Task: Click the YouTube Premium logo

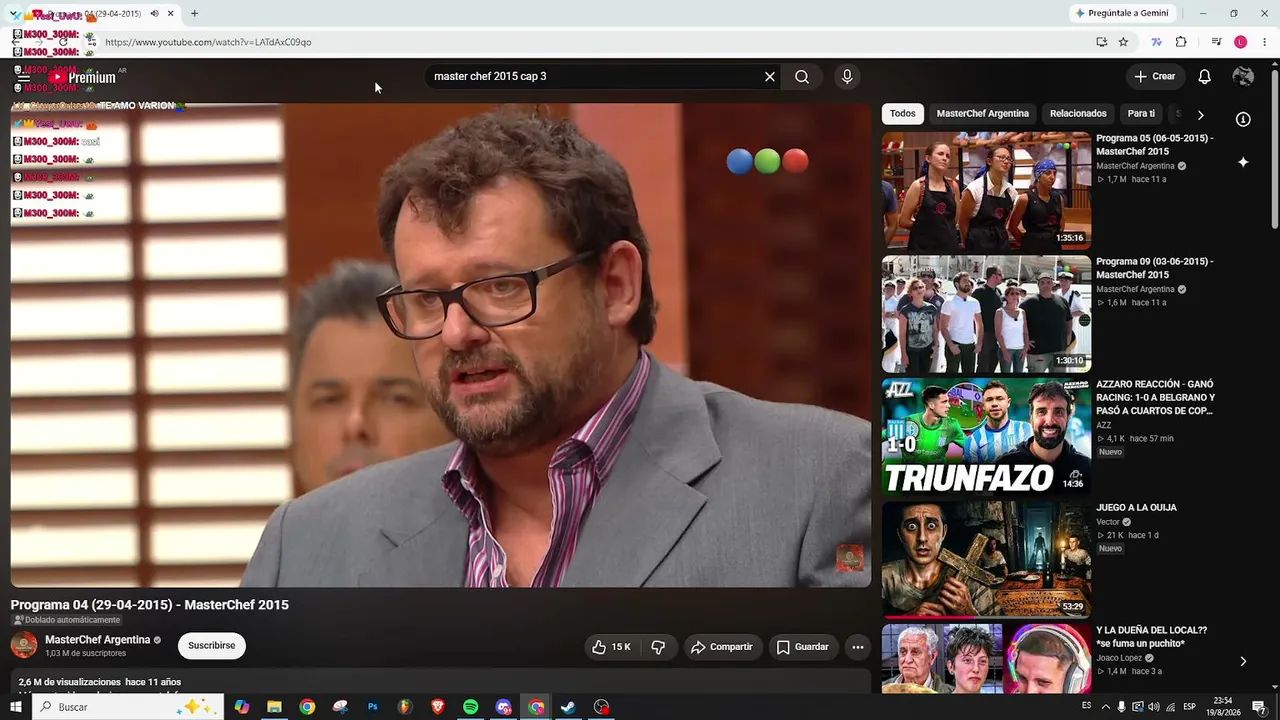Action: (84, 77)
